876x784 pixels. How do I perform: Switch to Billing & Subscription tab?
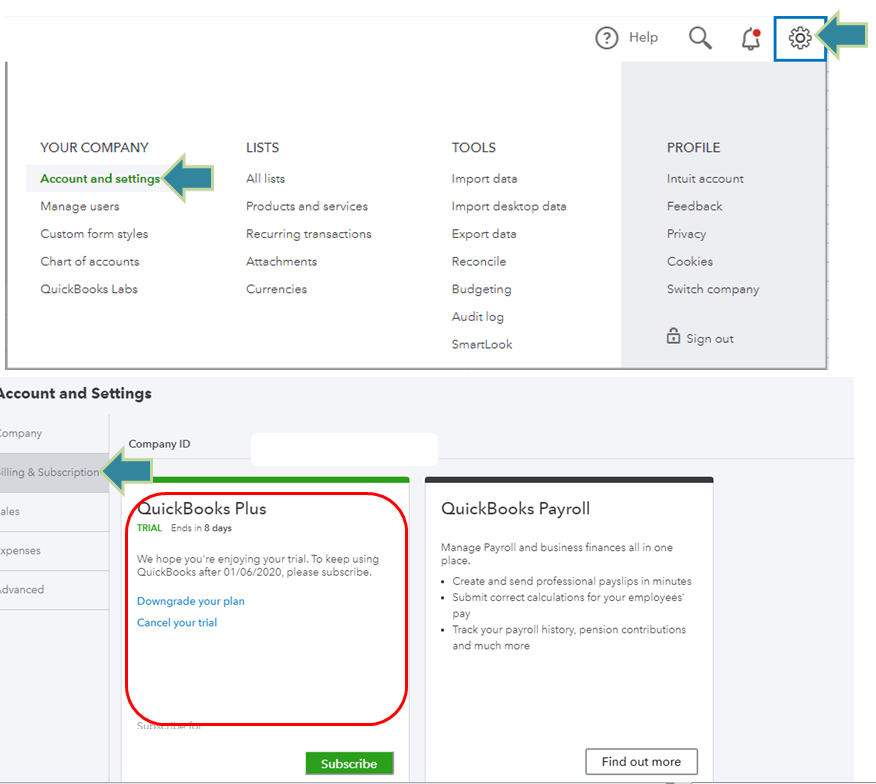click(x=54, y=473)
